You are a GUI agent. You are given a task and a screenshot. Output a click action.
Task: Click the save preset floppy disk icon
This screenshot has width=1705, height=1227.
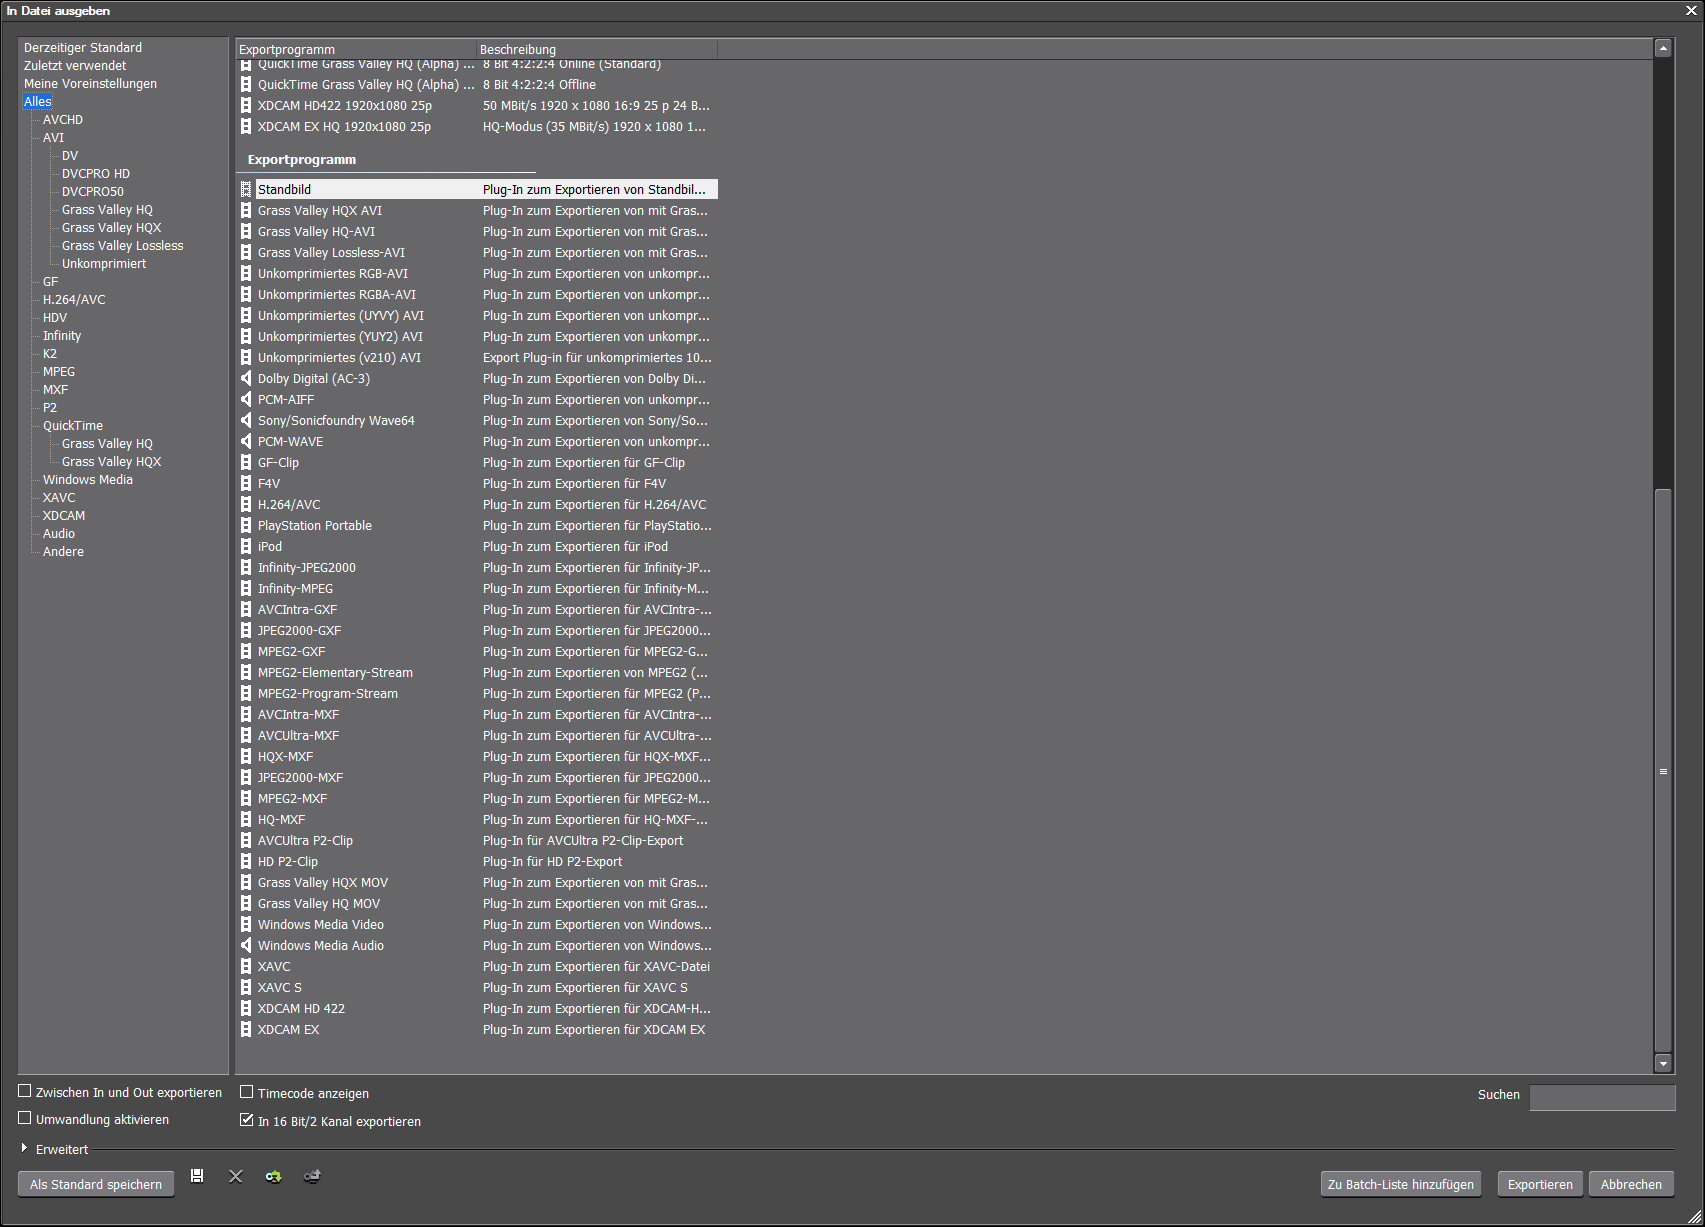click(x=197, y=1176)
